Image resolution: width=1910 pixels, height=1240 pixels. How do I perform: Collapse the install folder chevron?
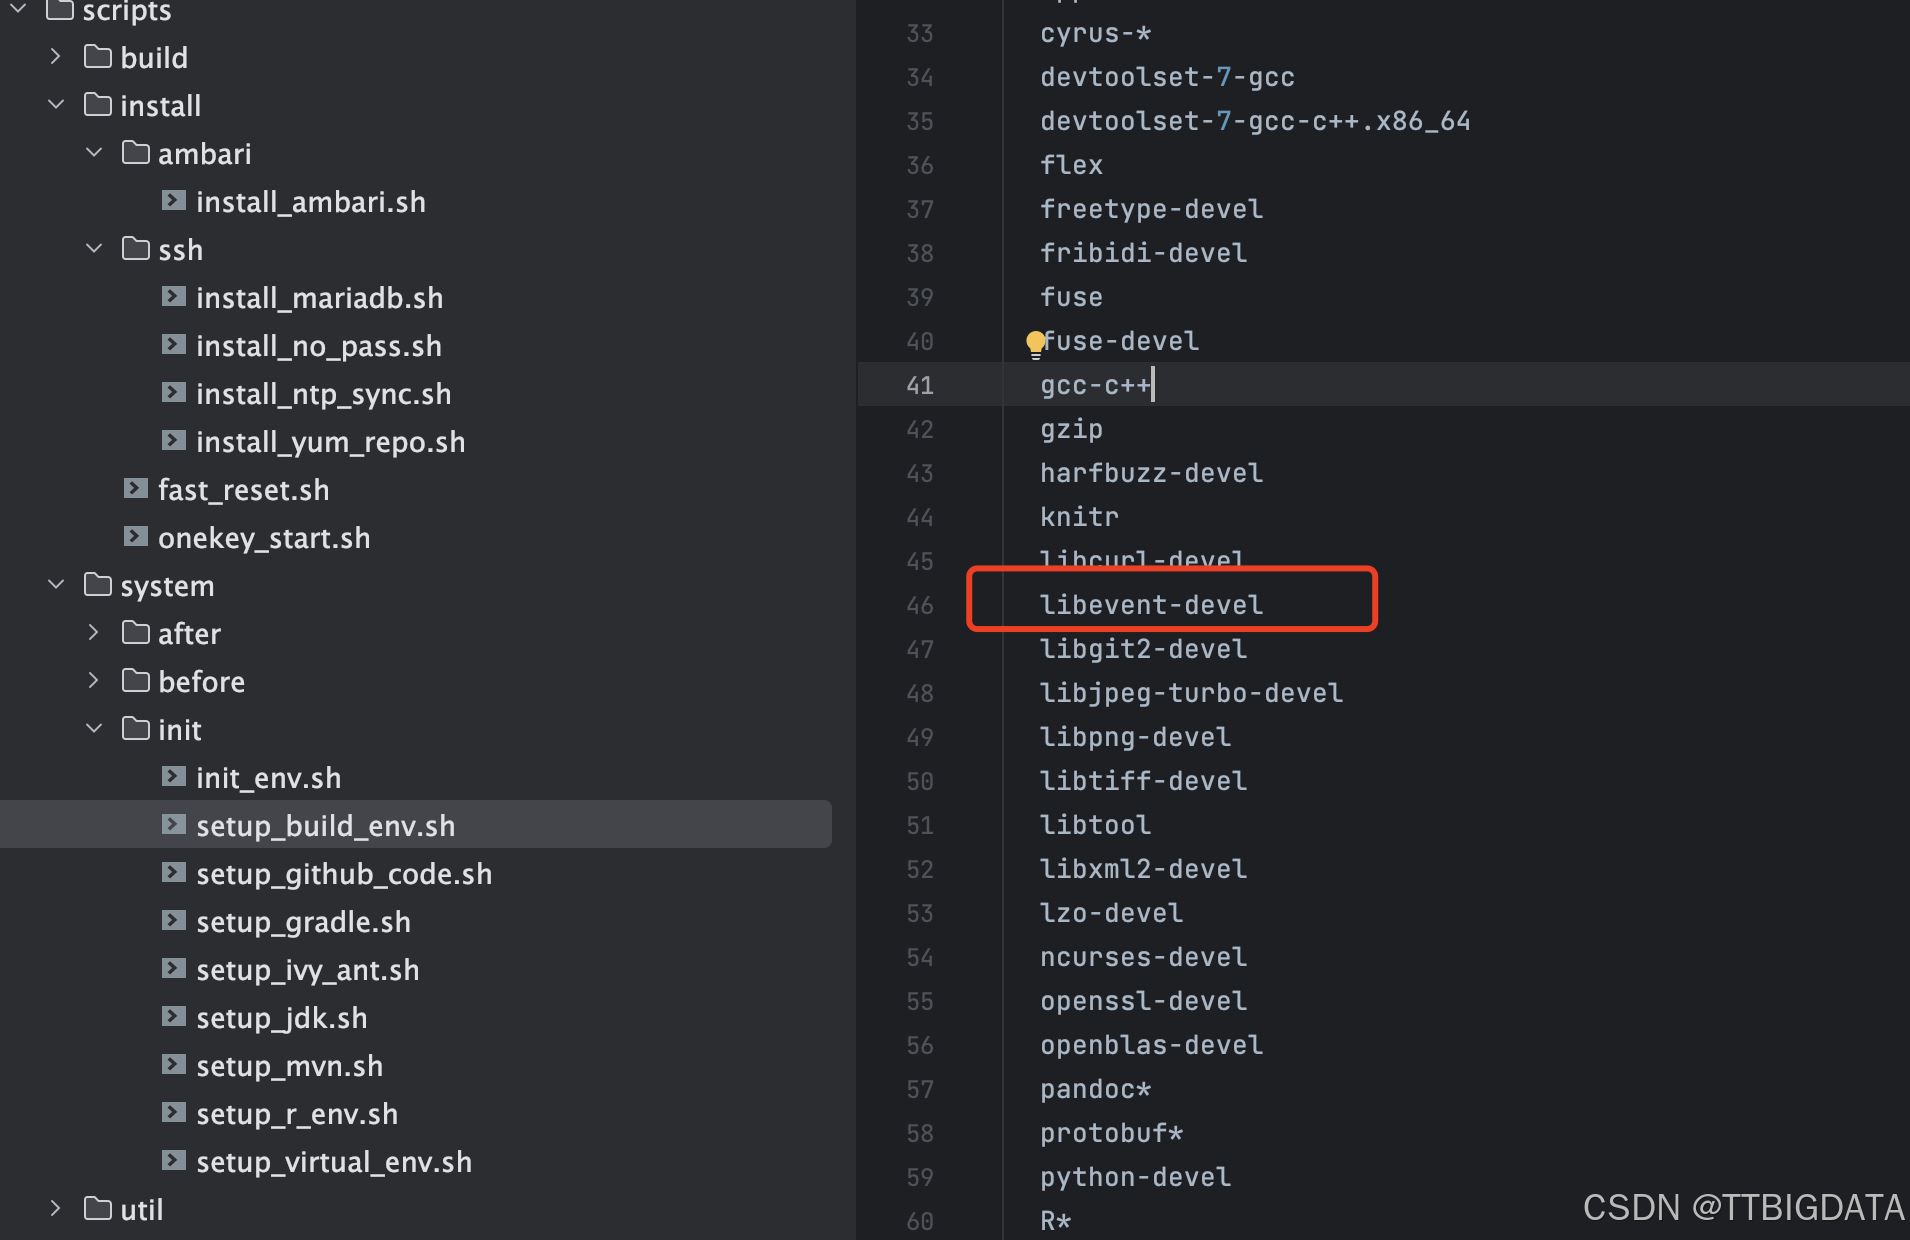click(x=56, y=105)
